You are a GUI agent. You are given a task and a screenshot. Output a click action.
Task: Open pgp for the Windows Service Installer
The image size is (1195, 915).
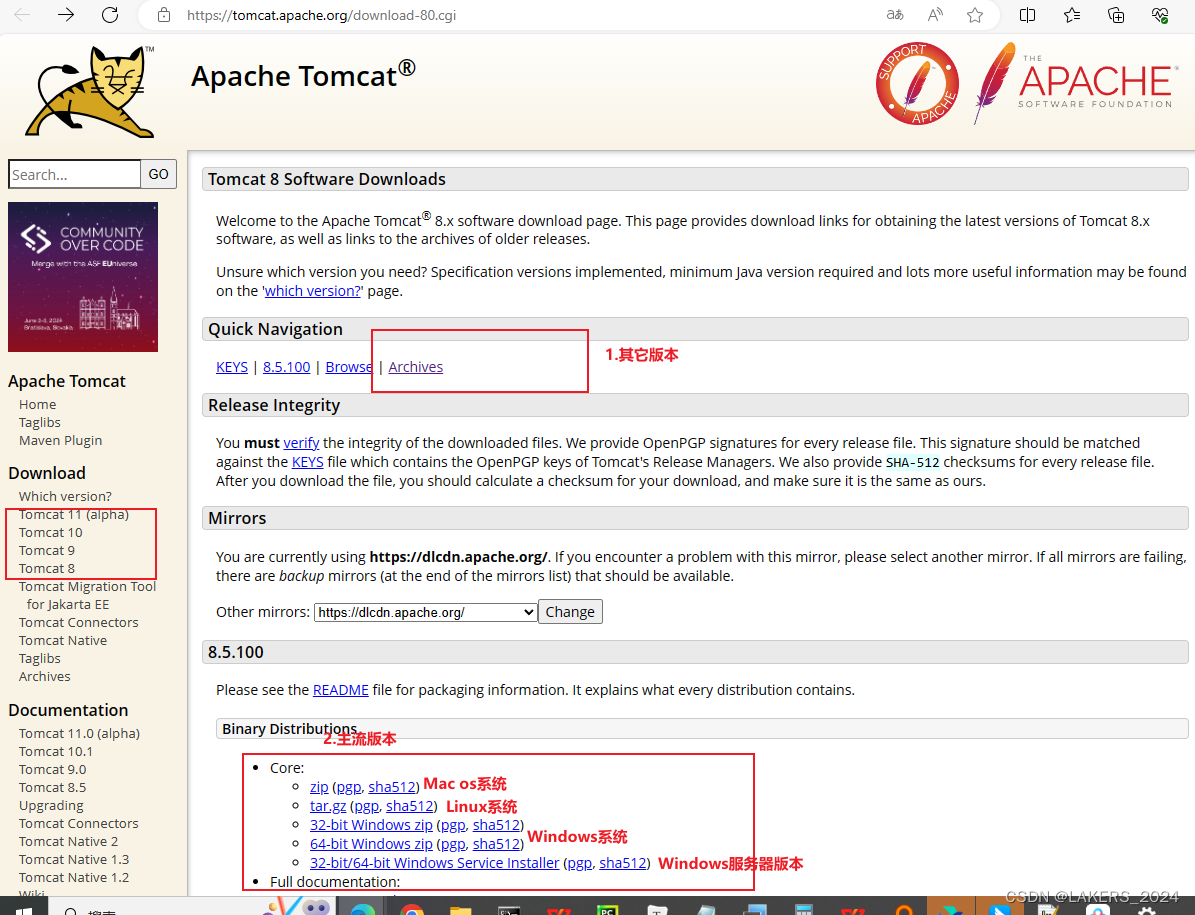(x=579, y=863)
